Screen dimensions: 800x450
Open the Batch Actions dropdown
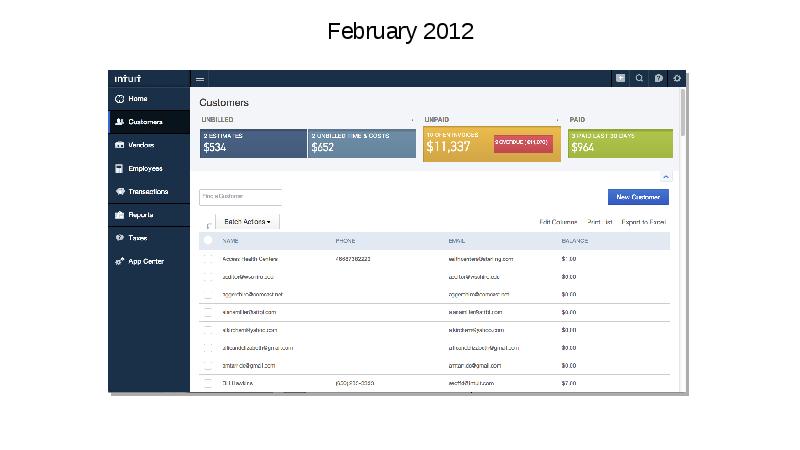(247, 222)
